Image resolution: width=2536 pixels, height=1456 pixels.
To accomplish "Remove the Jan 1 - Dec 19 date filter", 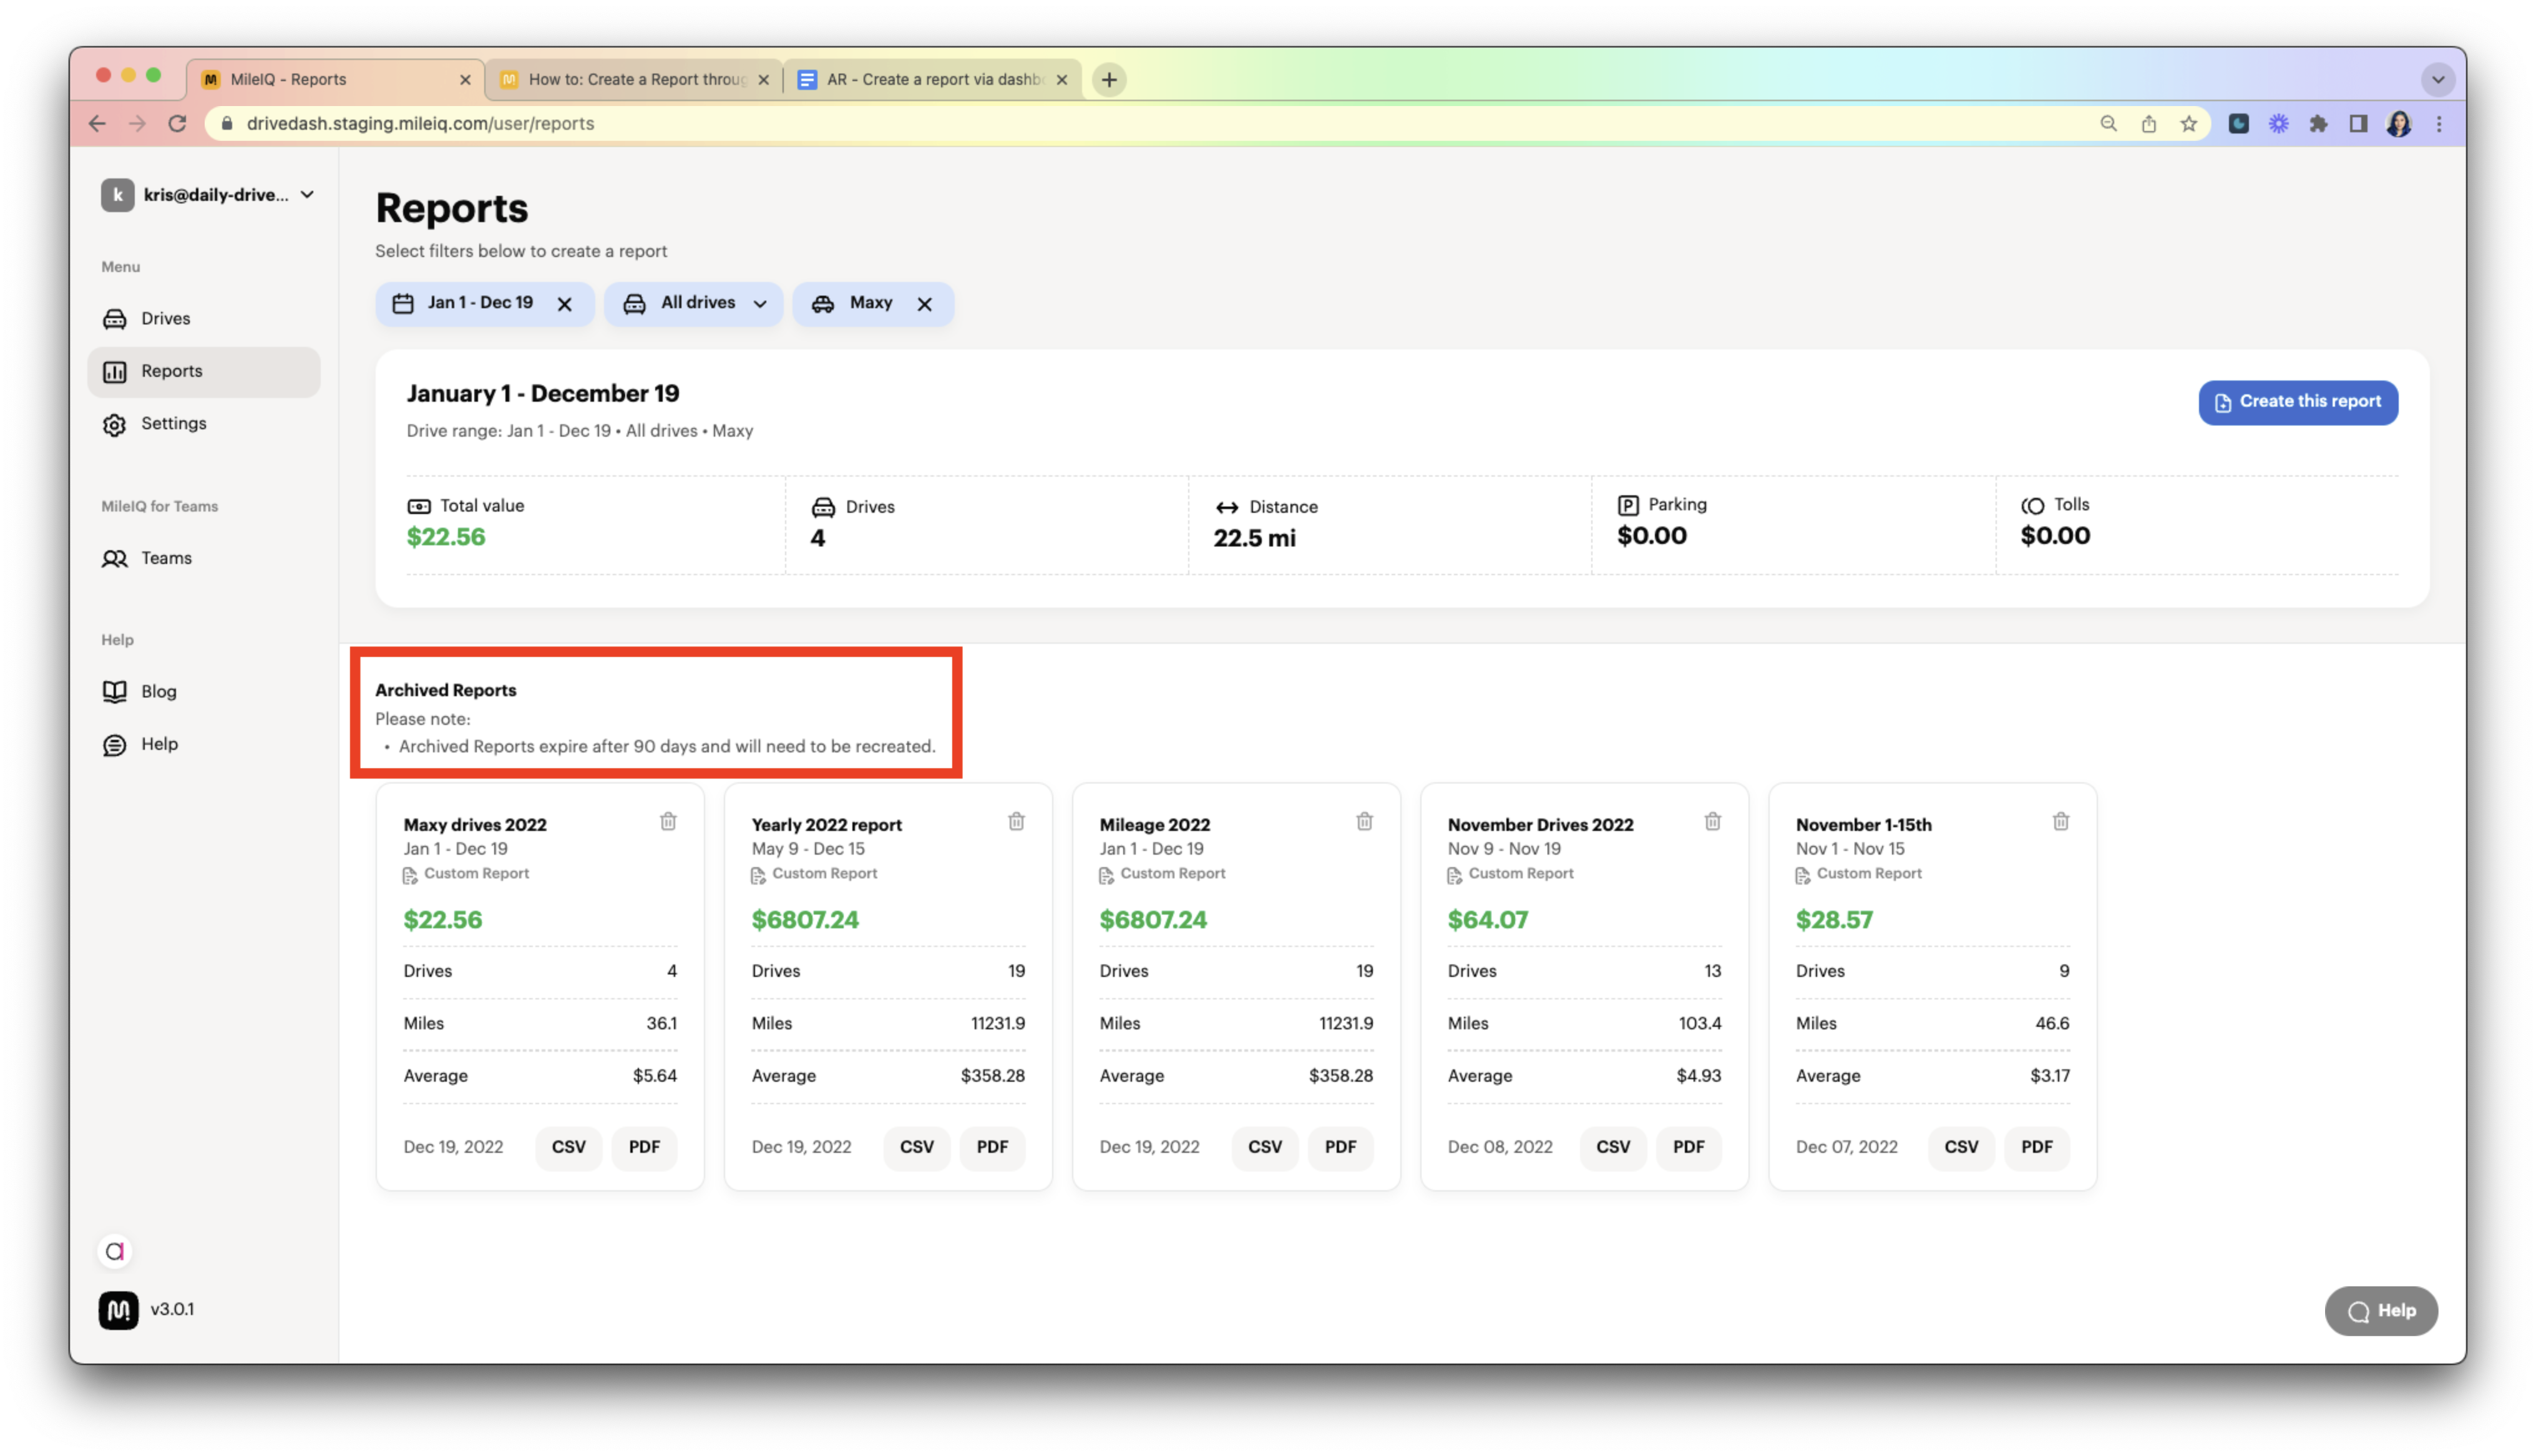I will [x=566, y=303].
